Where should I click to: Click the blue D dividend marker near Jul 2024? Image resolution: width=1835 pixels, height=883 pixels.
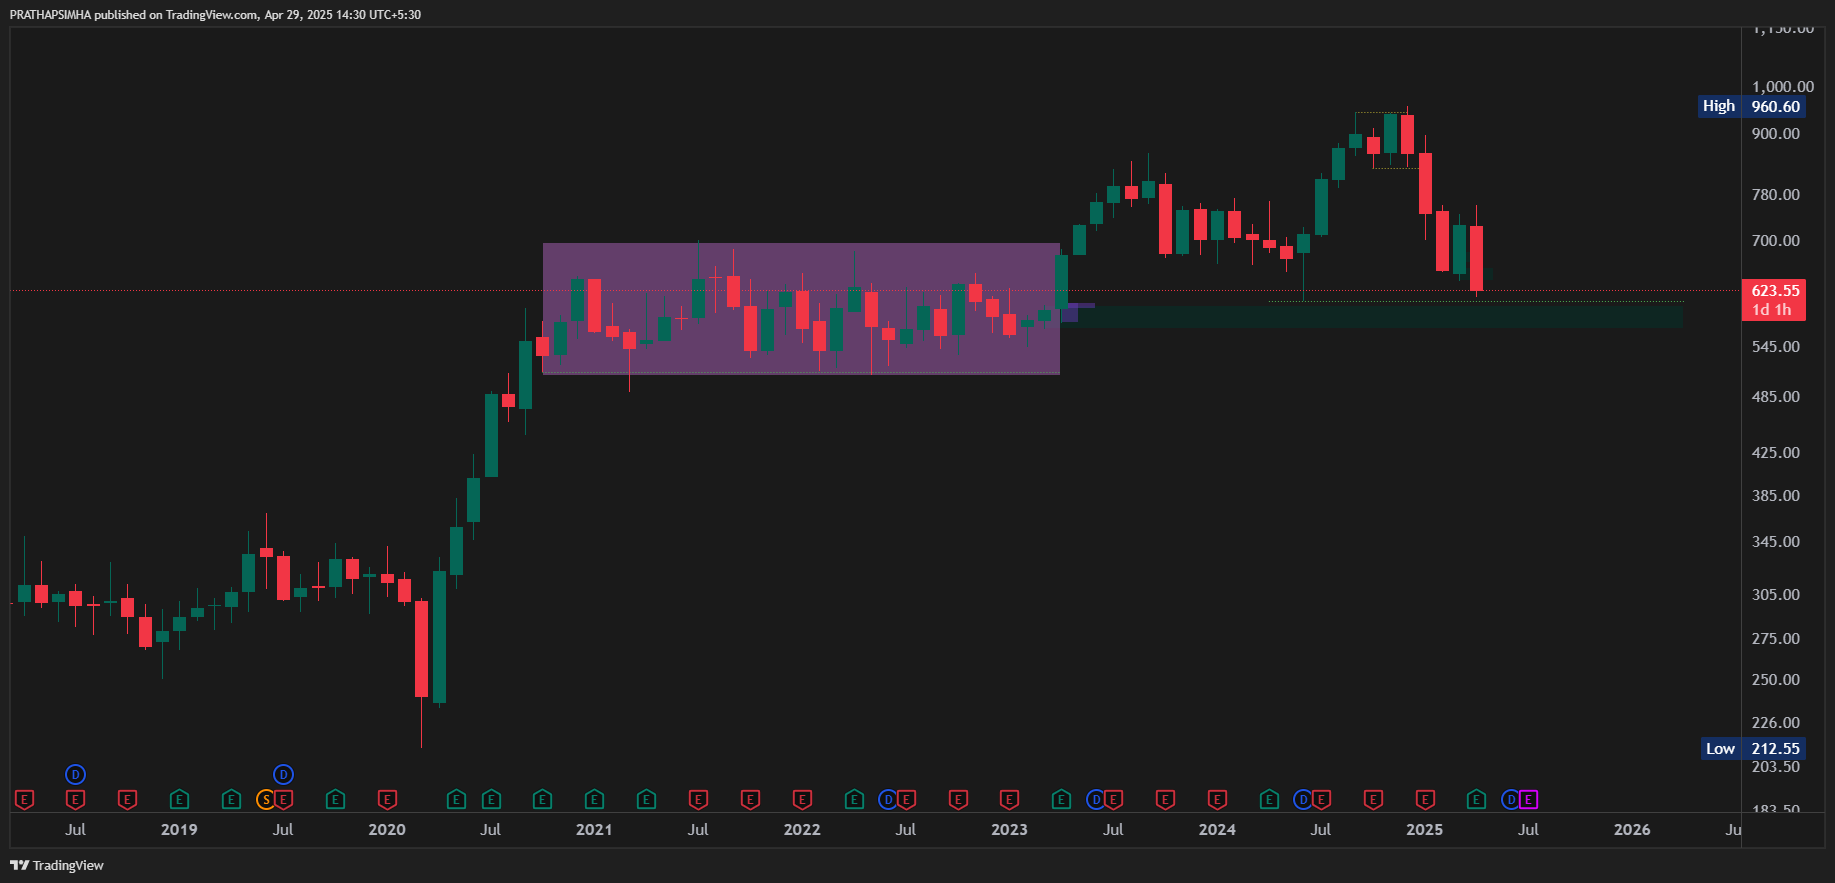[1303, 799]
